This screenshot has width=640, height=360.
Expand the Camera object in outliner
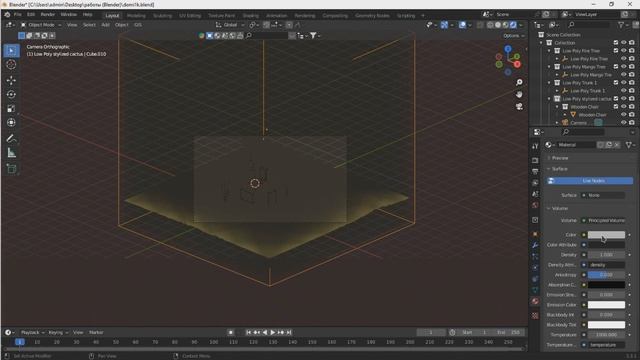(x=557, y=122)
